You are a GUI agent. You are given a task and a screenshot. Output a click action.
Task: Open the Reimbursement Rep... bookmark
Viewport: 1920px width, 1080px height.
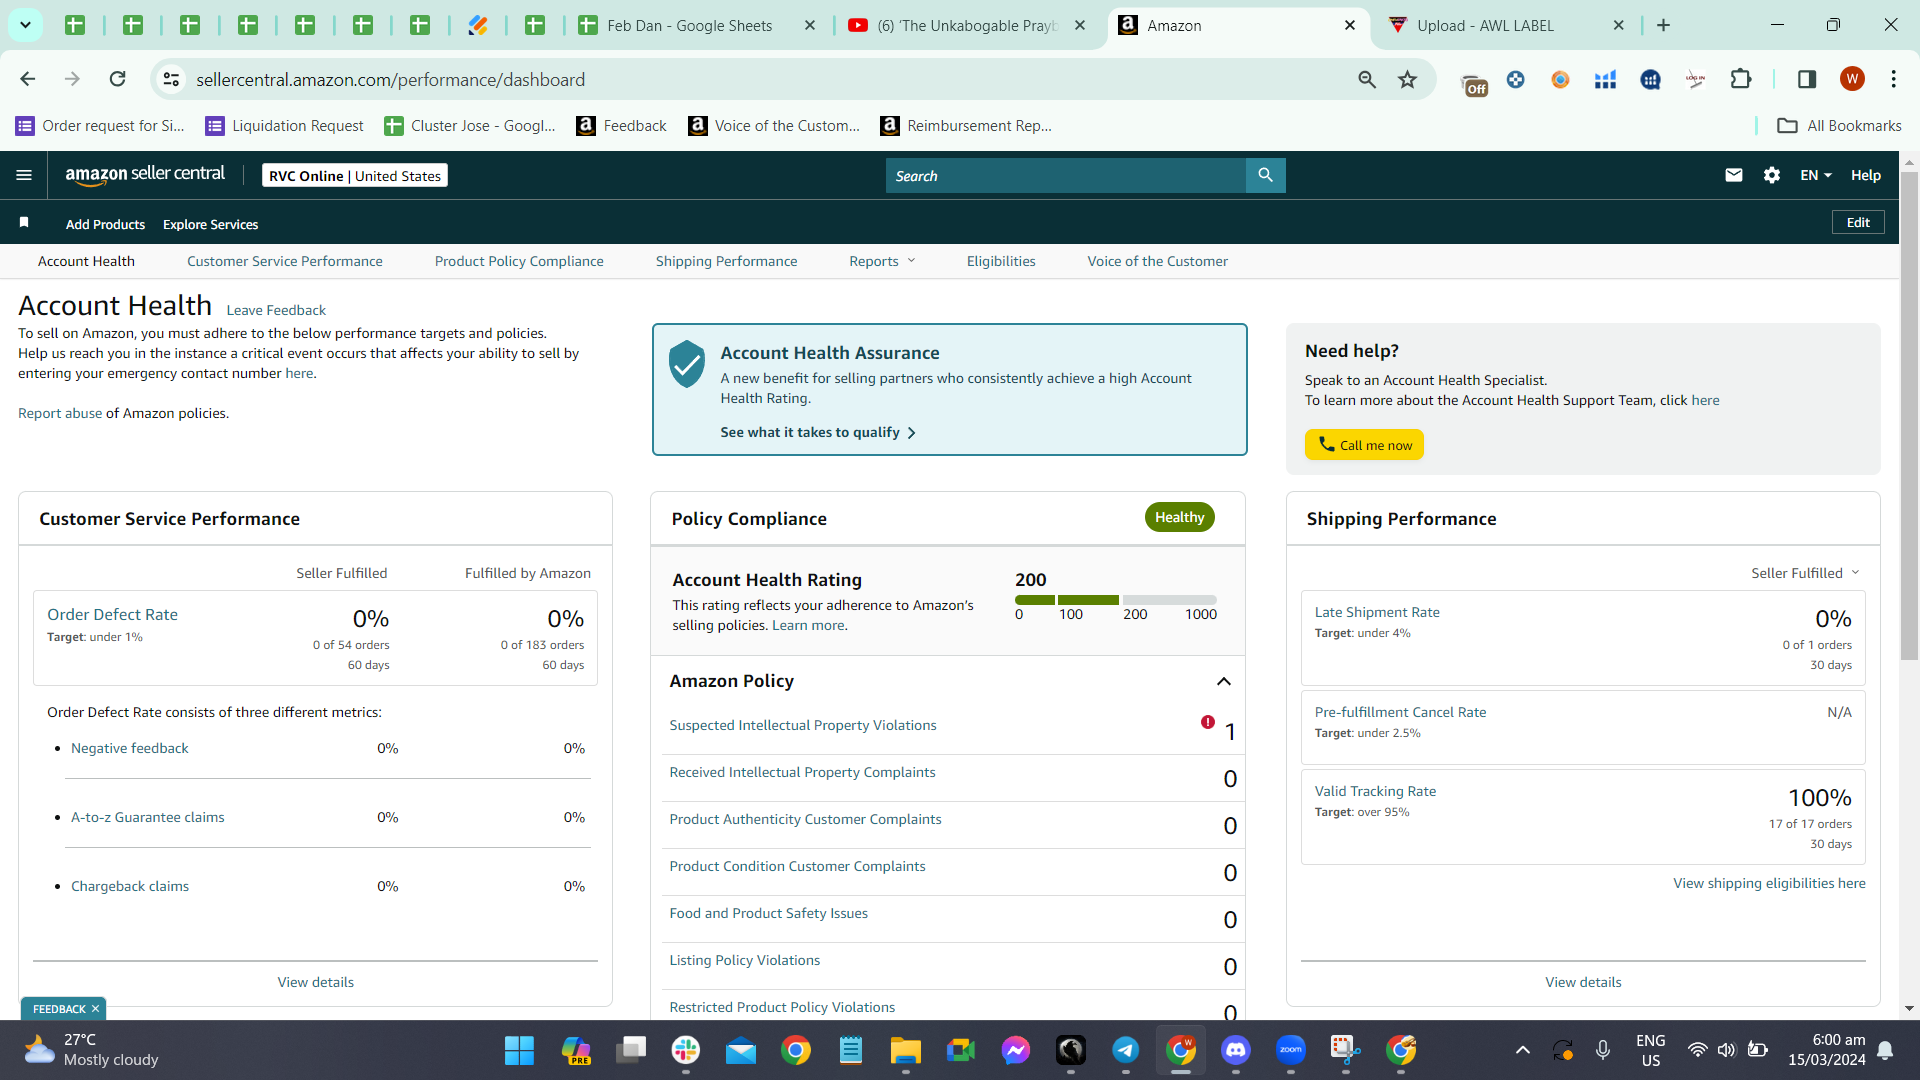pyautogui.click(x=966, y=125)
